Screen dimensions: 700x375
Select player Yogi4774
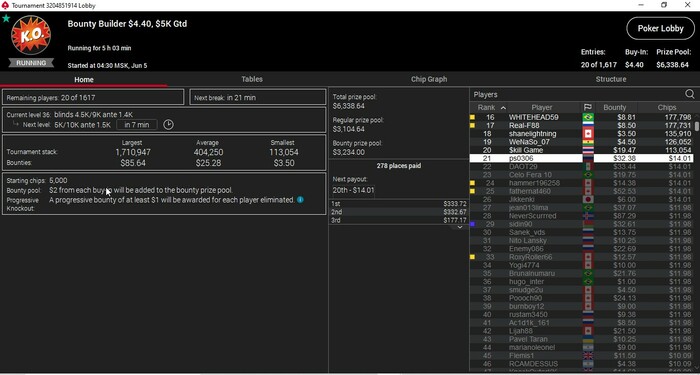coord(581,265)
